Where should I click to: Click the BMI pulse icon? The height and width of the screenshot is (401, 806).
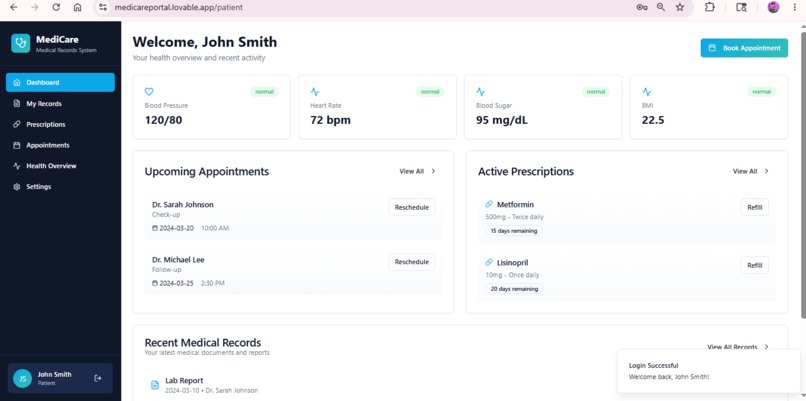[647, 92]
